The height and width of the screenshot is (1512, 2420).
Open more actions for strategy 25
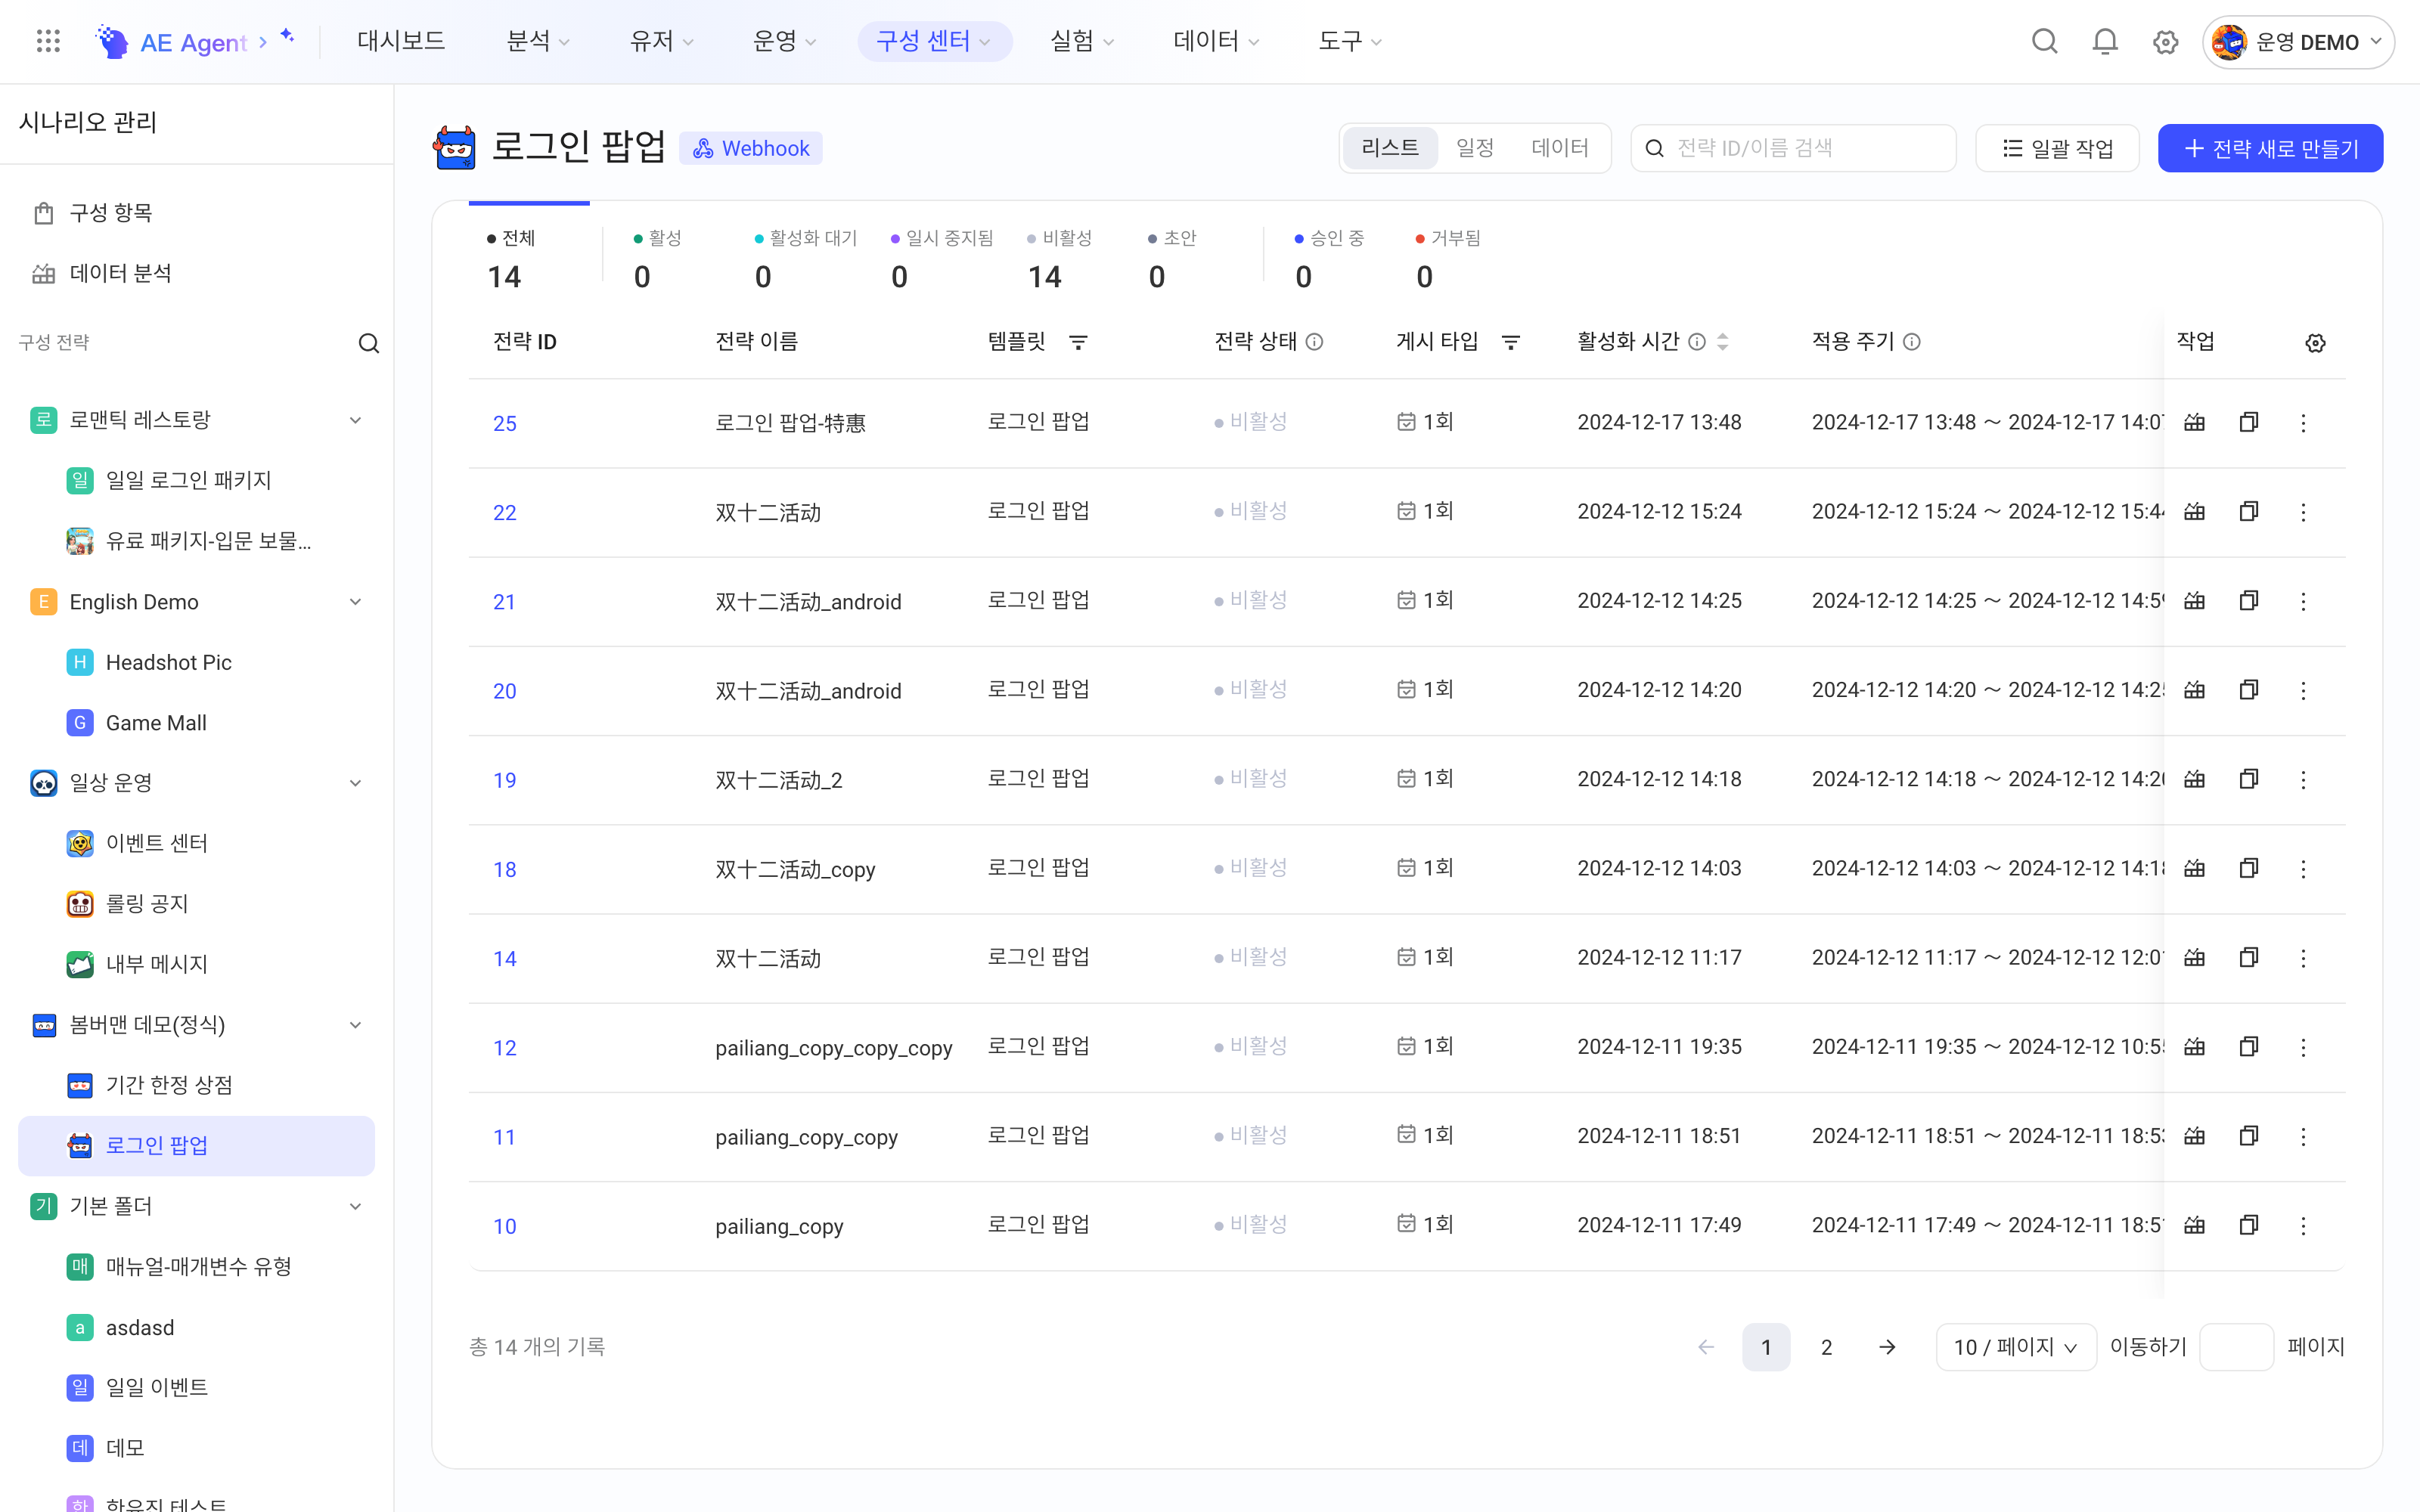coord(2303,423)
